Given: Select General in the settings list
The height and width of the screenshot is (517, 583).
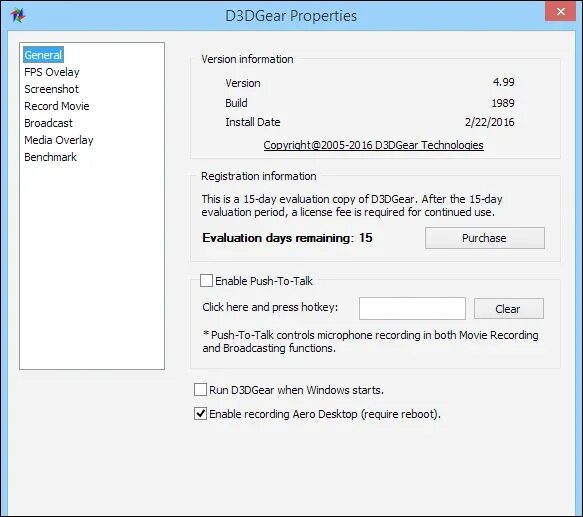Looking at the screenshot, I should (43, 55).
